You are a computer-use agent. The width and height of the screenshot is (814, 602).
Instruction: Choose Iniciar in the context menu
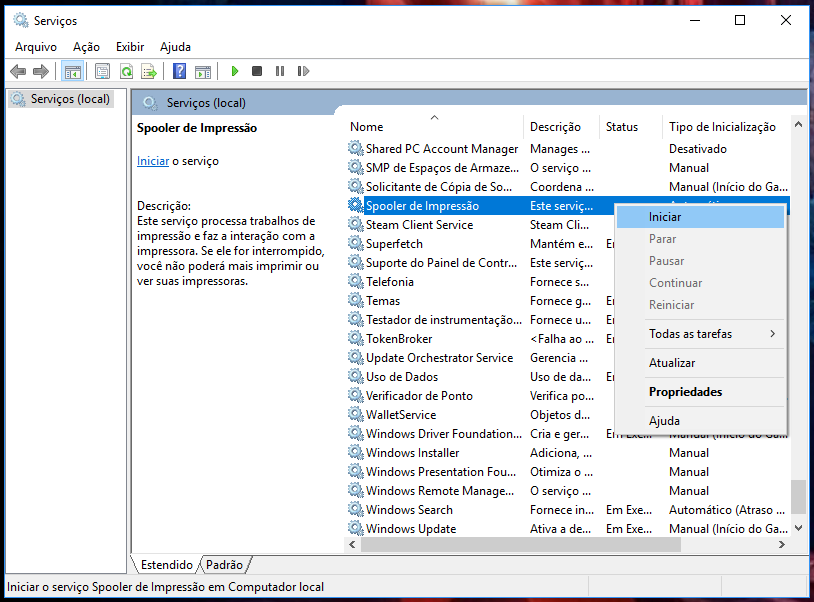700,217
